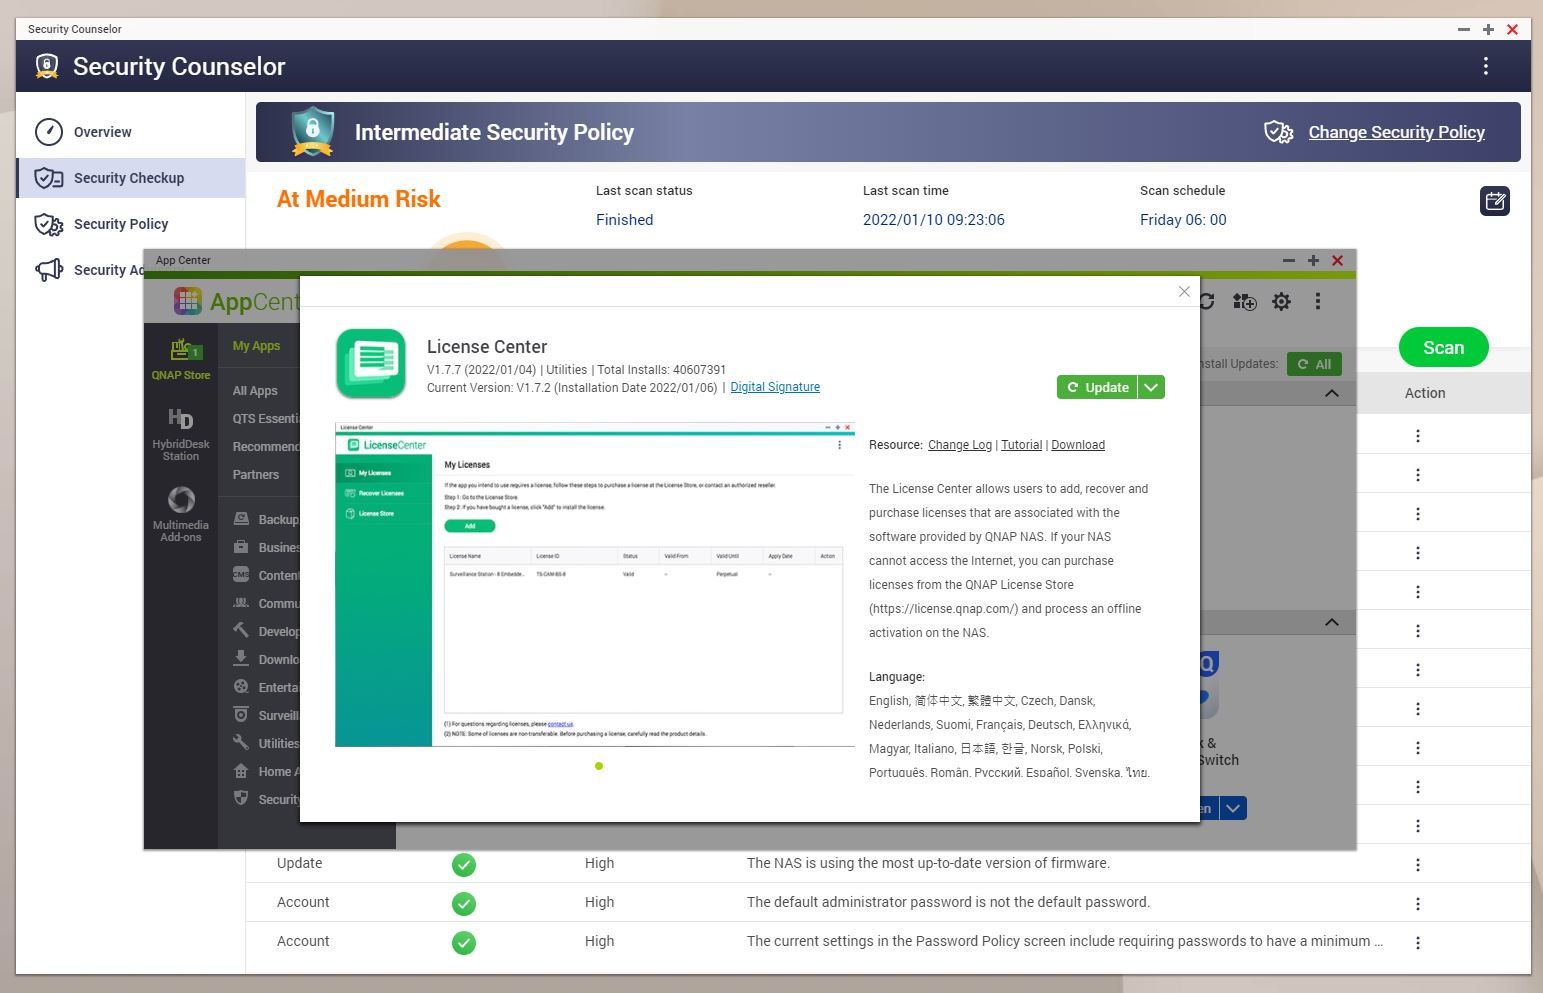Viewport: 1543px width, 993px height.
Task: Click the green carousel page dot
Action: click(x=599, y=766)
